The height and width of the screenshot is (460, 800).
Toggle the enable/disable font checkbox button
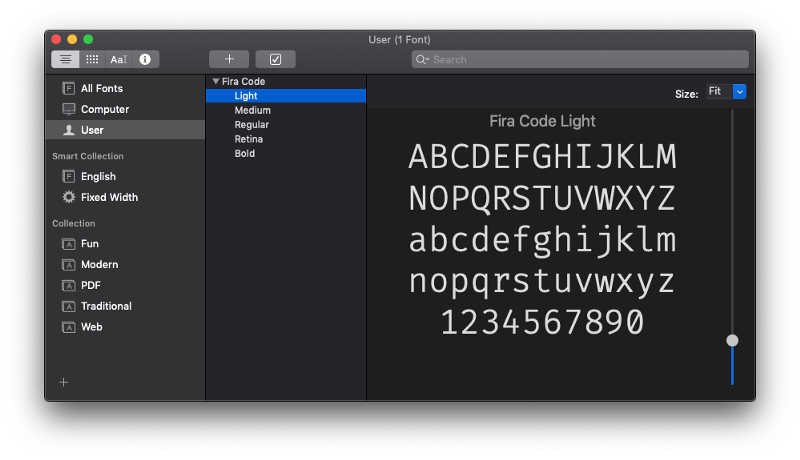275,59
